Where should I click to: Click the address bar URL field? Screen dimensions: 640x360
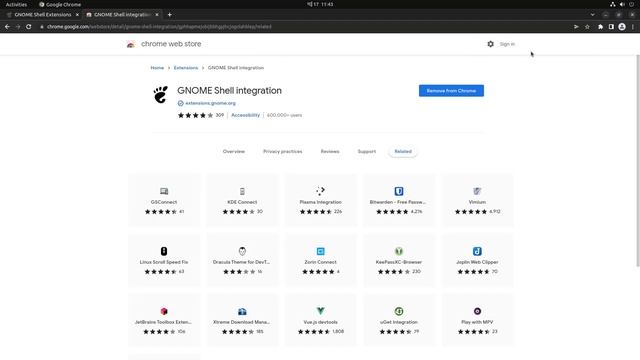pyautogui.click(x=302, y=27)
